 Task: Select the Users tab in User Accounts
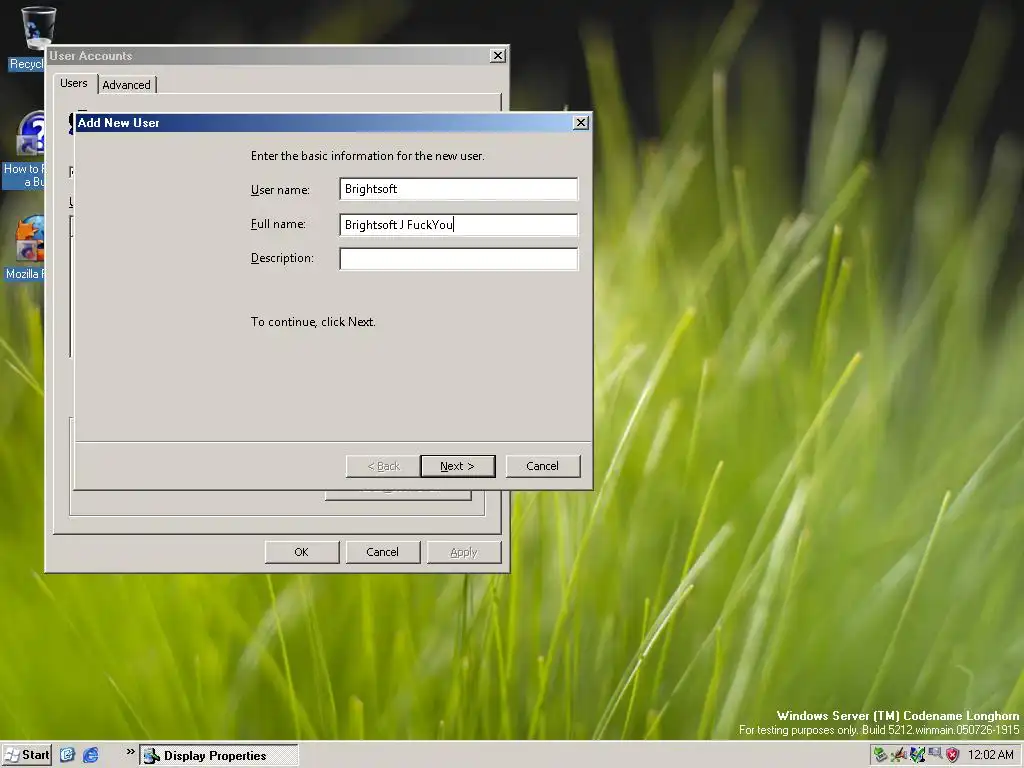click(x=74, y=83)
